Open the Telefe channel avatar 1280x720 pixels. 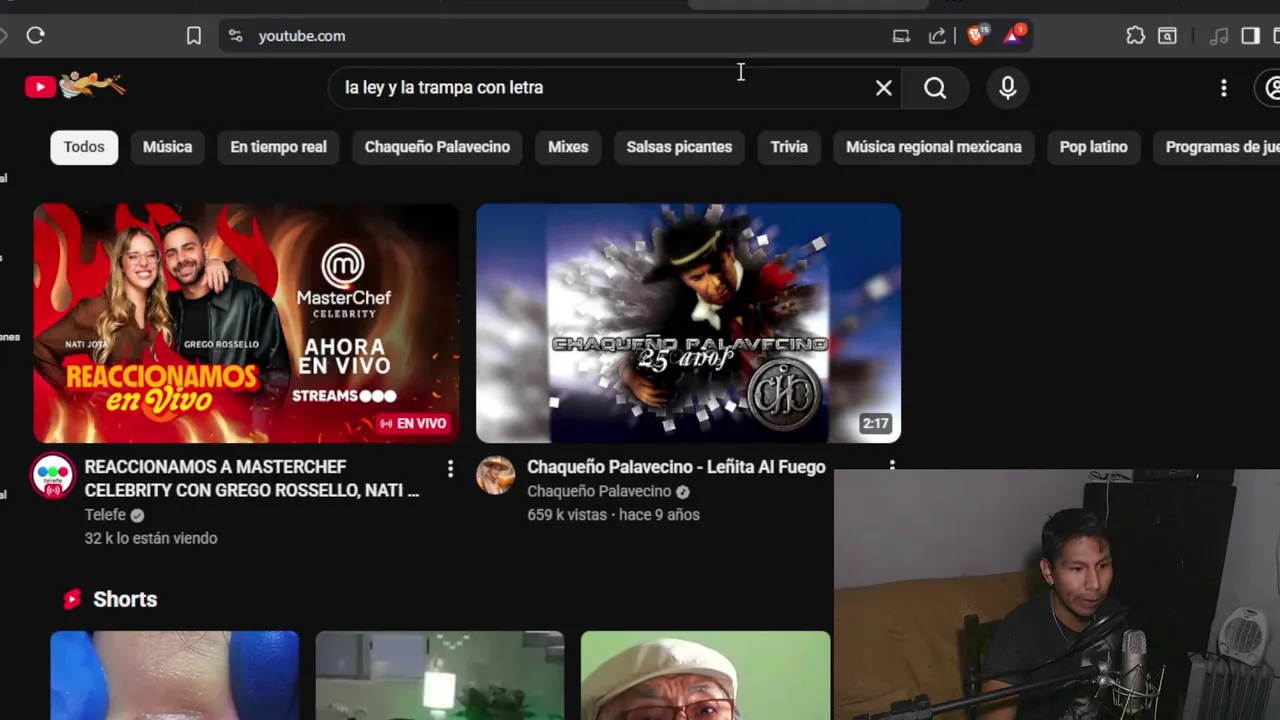[53, 476]
